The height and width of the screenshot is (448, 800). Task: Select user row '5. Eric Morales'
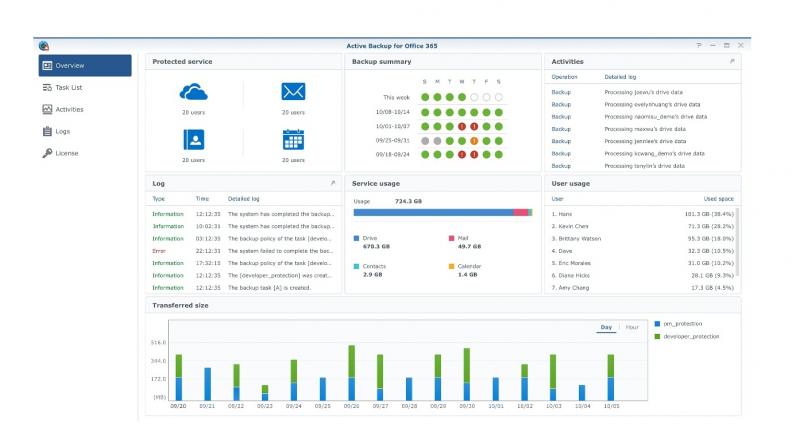coord(642,263)
